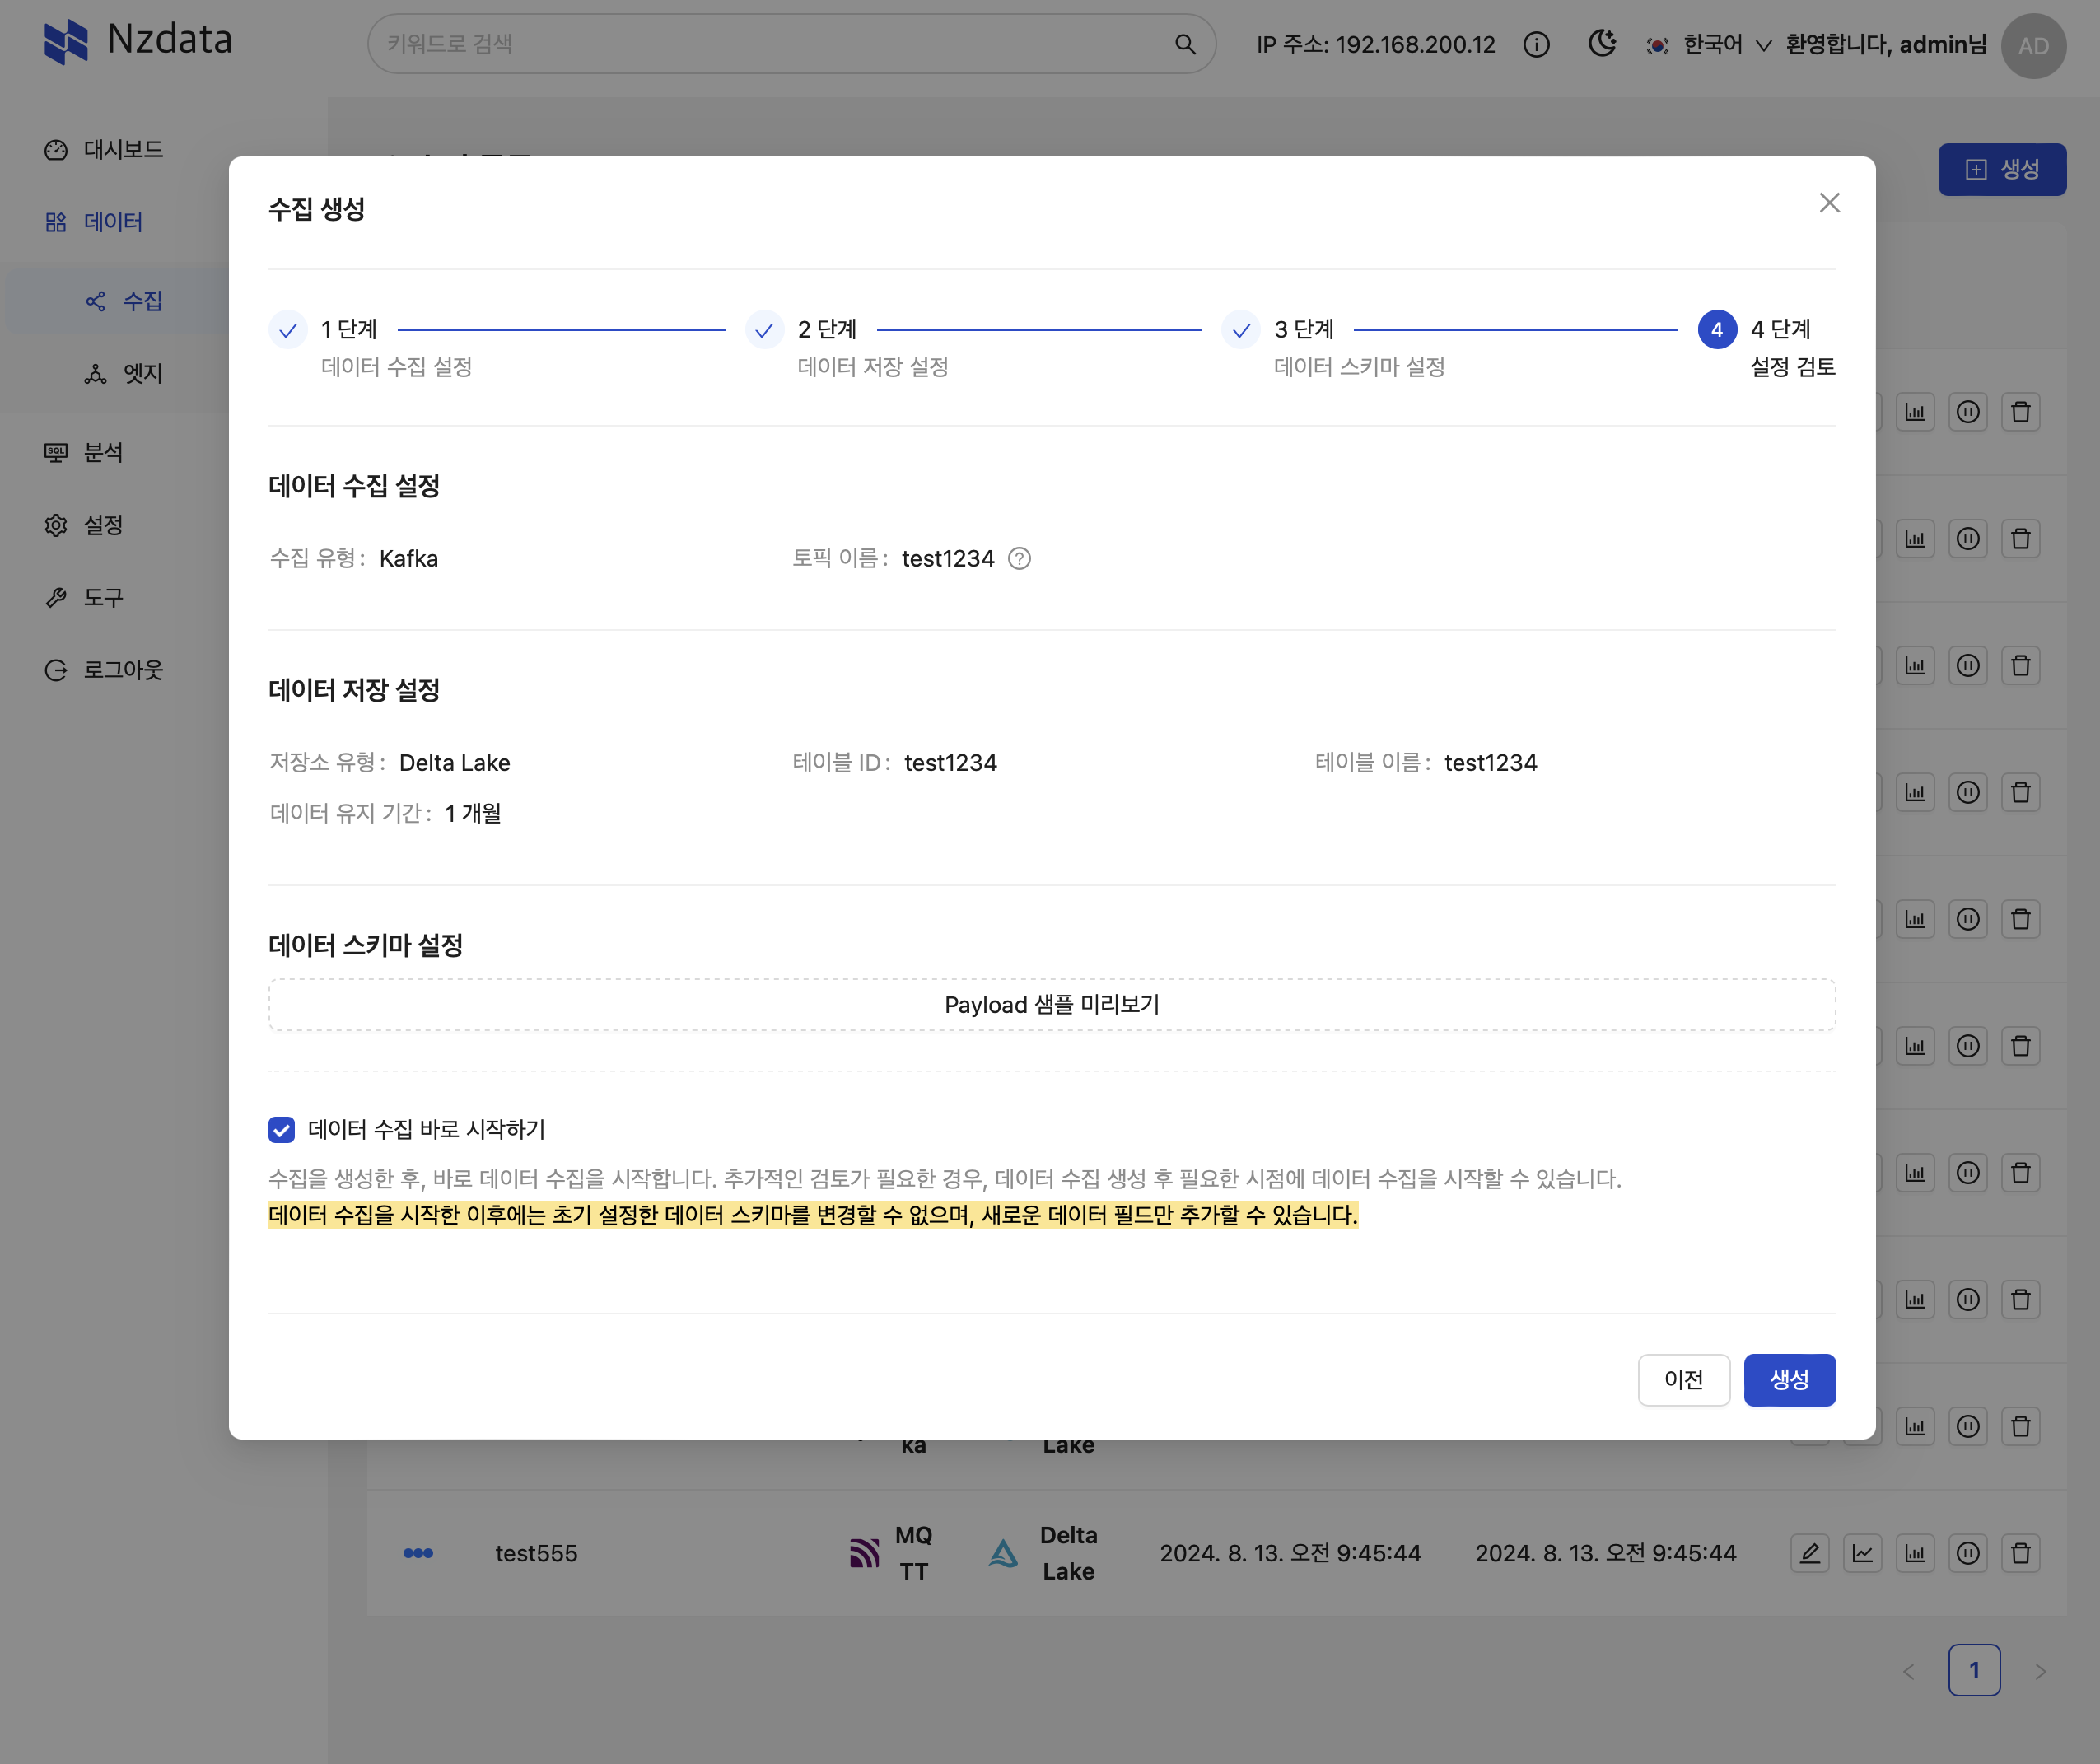The width and height of the screenshot is (2100, 1764).
Task: Click the next page arrow
Action: pyautogui.click(x=2041, y=1671)
